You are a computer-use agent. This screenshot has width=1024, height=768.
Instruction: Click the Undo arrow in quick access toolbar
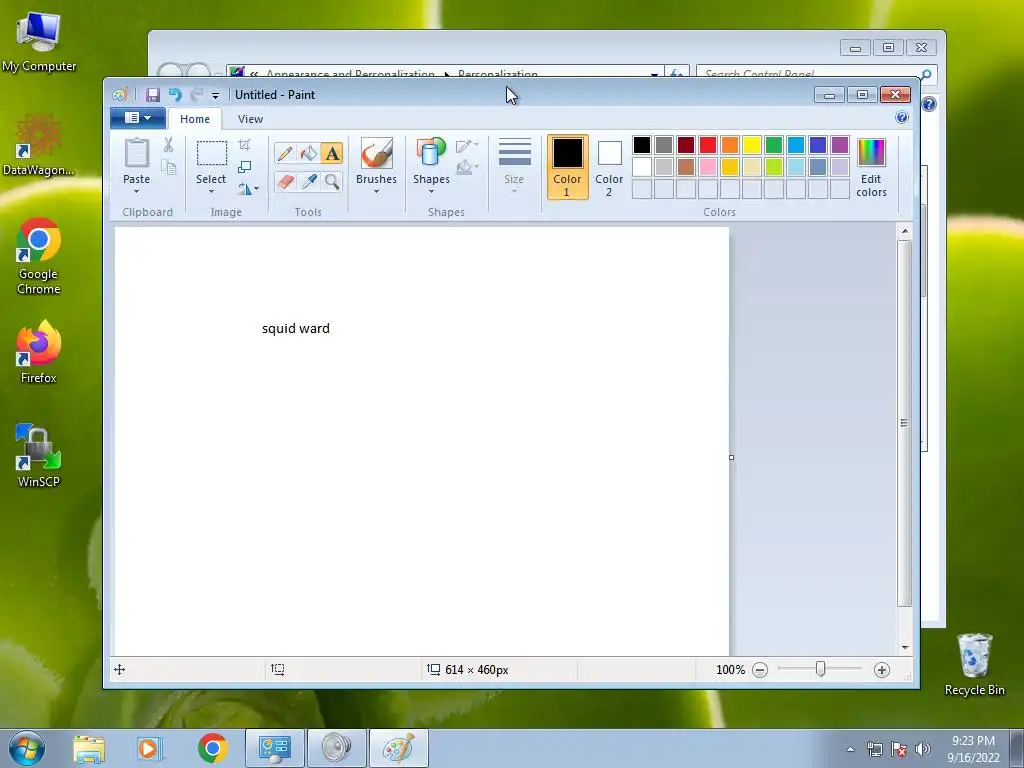pos(175,95)
